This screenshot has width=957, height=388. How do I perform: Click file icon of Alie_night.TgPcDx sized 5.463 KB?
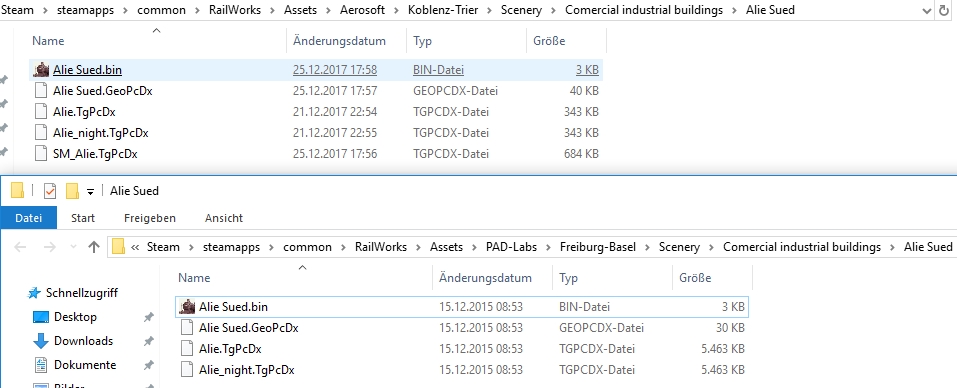click(187, 370)
